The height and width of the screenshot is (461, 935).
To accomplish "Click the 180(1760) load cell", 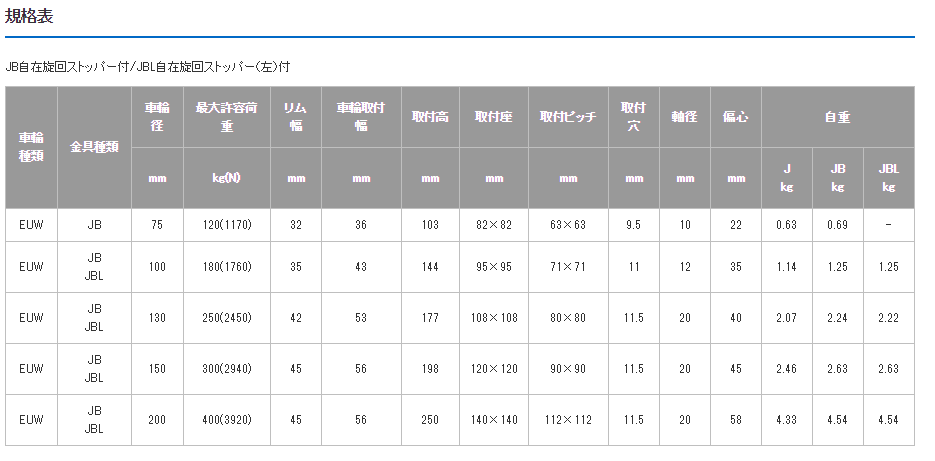I will coord(226,267).
